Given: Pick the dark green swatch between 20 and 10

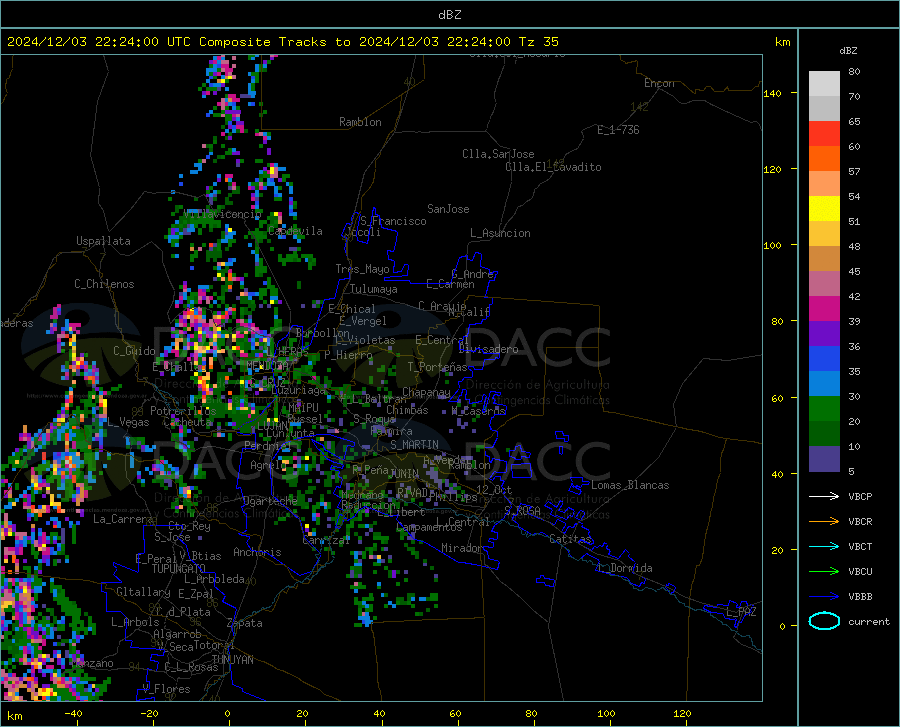Looking at the screenshot, I should click(824, 434).
